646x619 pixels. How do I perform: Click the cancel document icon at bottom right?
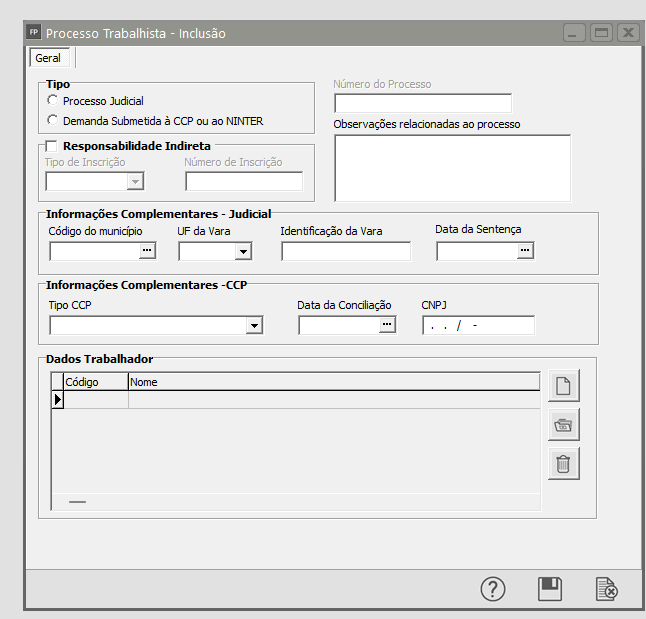coord(605,589)
